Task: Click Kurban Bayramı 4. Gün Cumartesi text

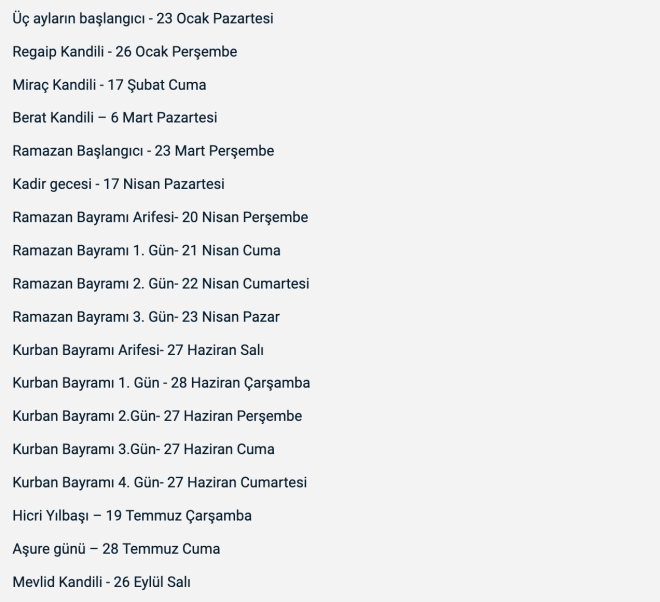Action: pos(160,482)
